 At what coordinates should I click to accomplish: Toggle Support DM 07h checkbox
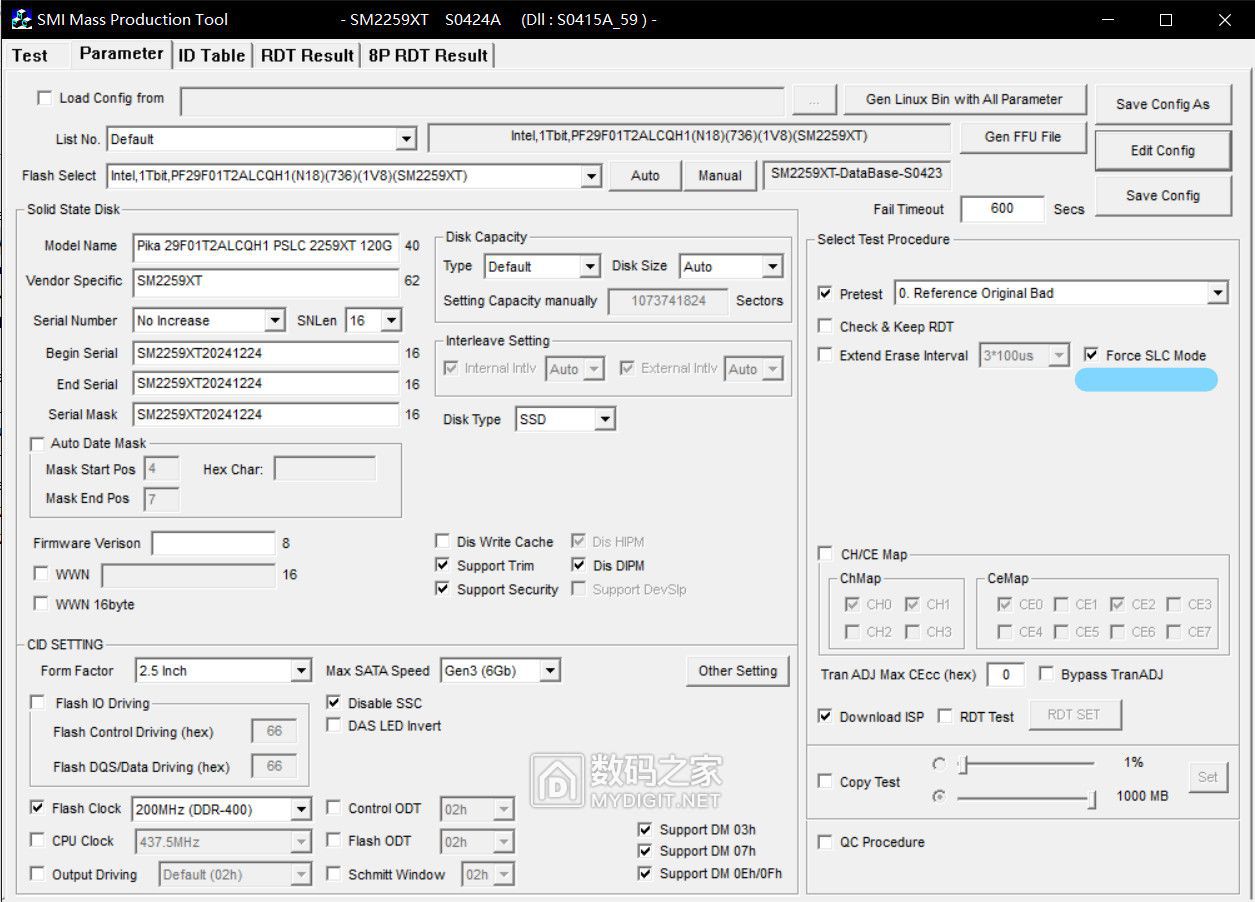[x=645, y=851]
